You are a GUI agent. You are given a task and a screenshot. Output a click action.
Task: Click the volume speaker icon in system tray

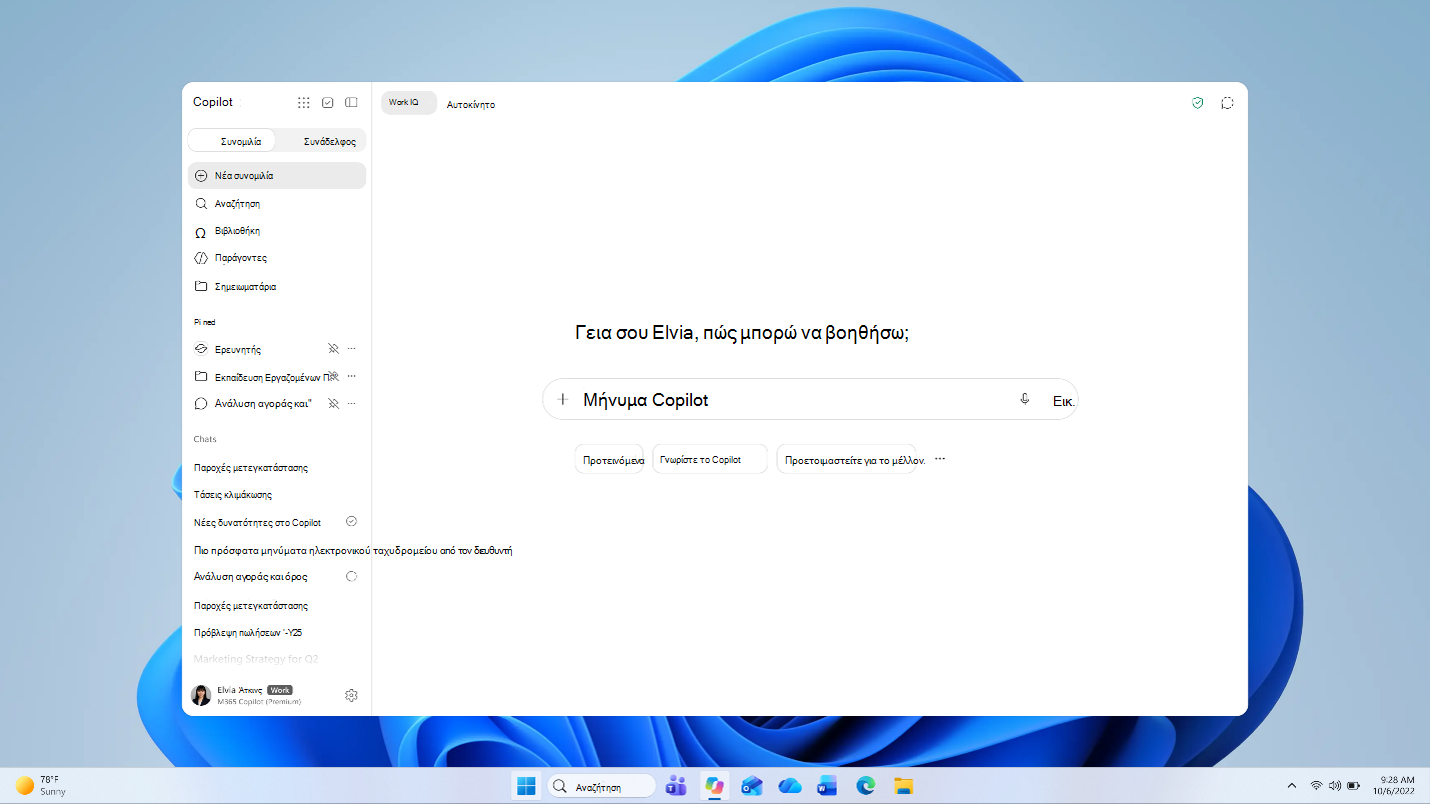point(1334,786)
